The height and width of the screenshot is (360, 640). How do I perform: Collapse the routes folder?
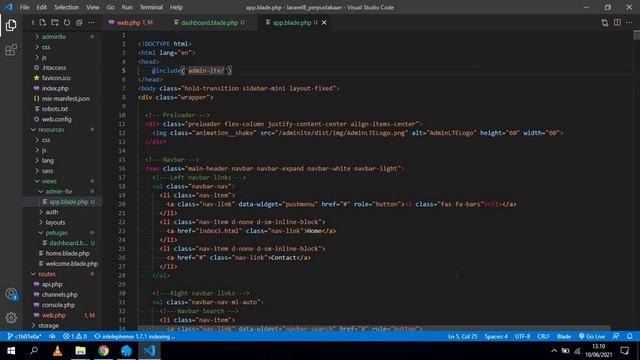47,274
